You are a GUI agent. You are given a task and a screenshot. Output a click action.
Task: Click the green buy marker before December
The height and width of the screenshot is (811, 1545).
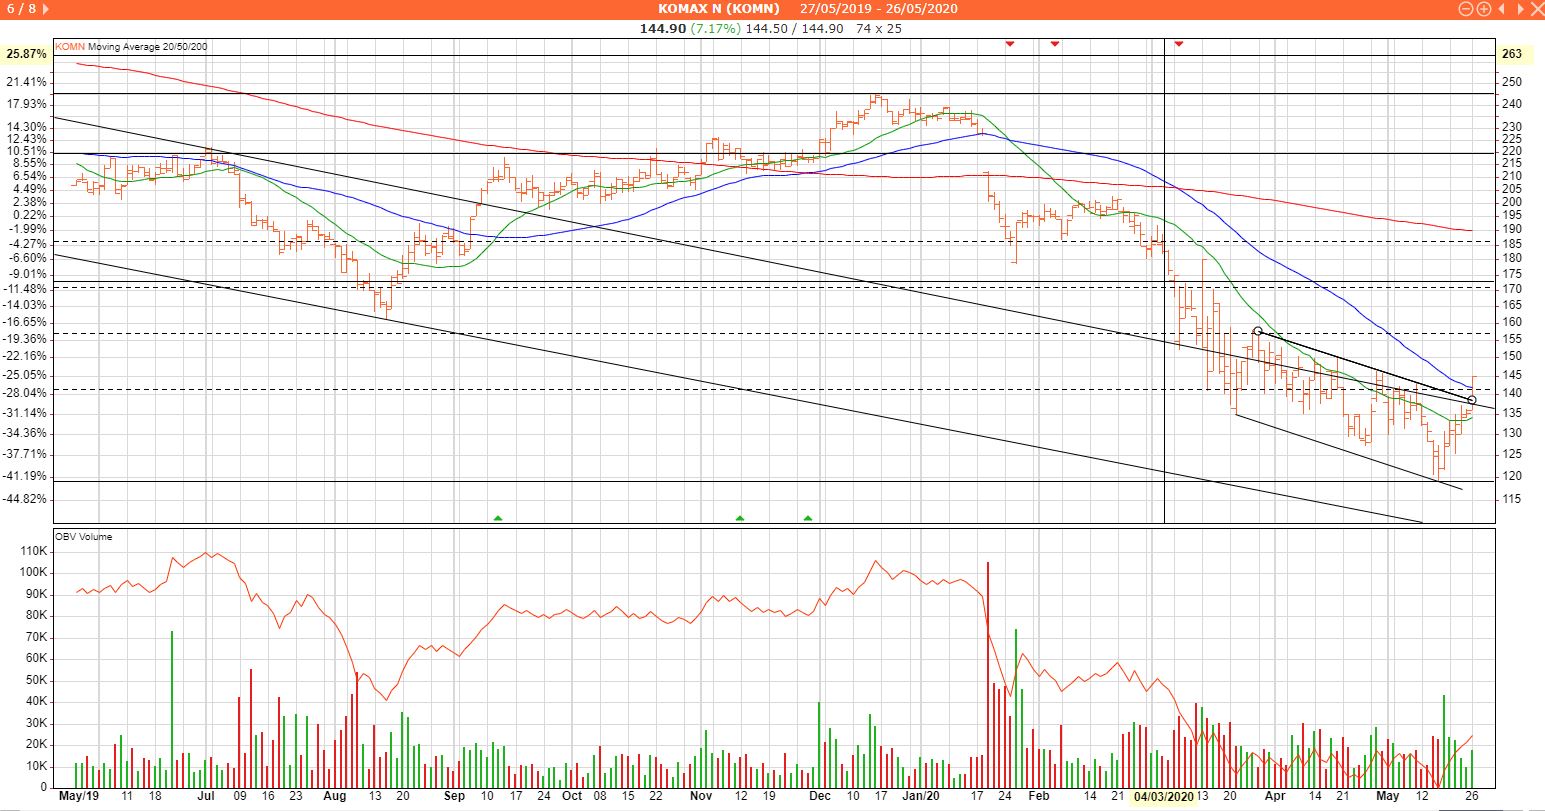click(x=808, y=518)
